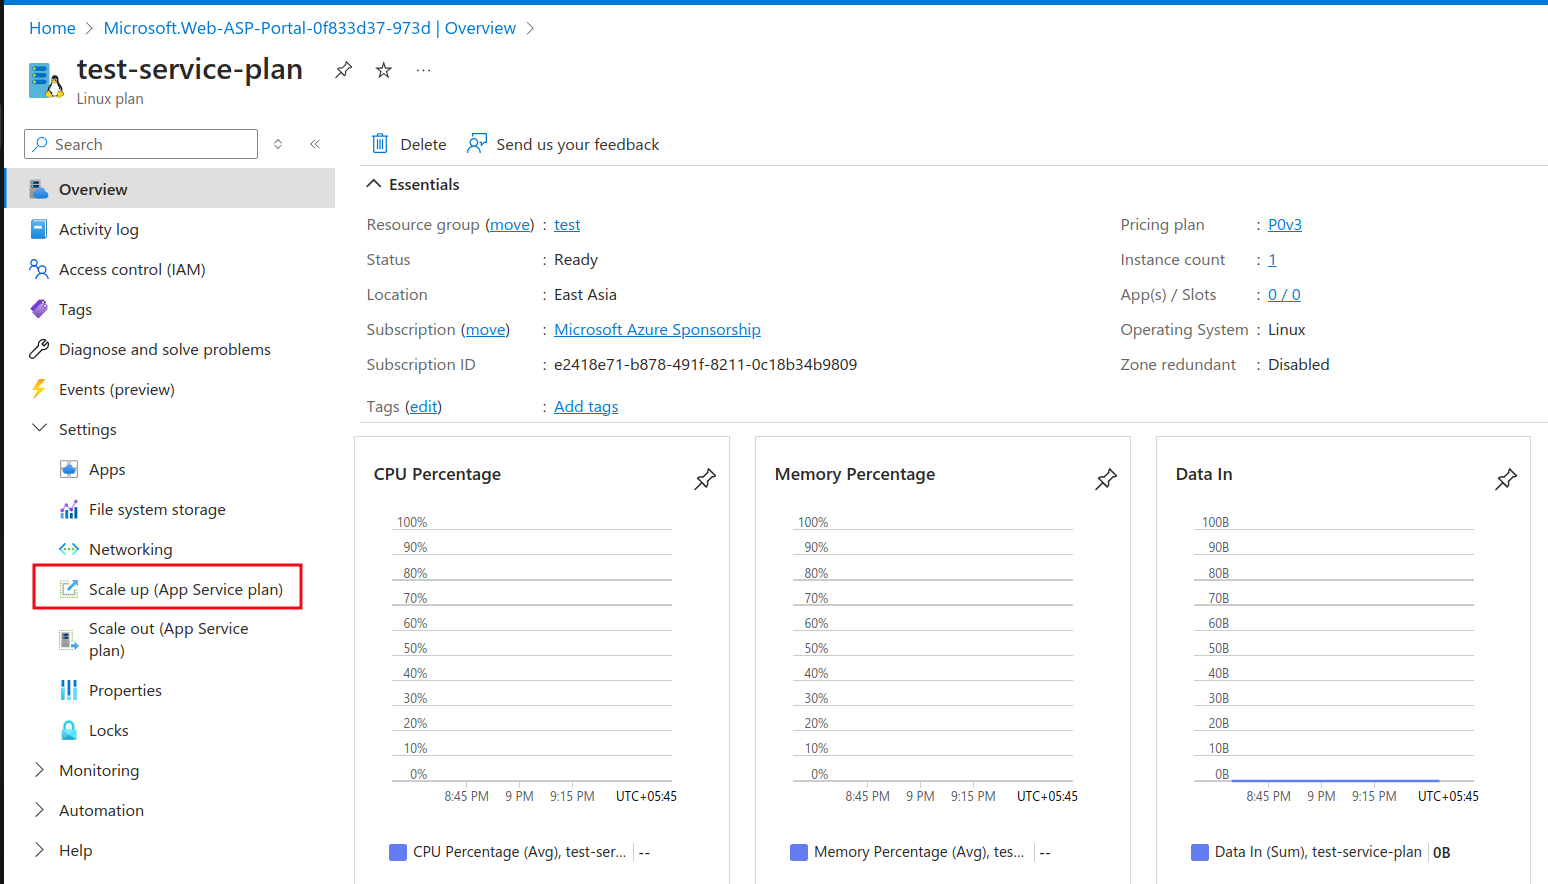Click the Scale out icon

69,640
